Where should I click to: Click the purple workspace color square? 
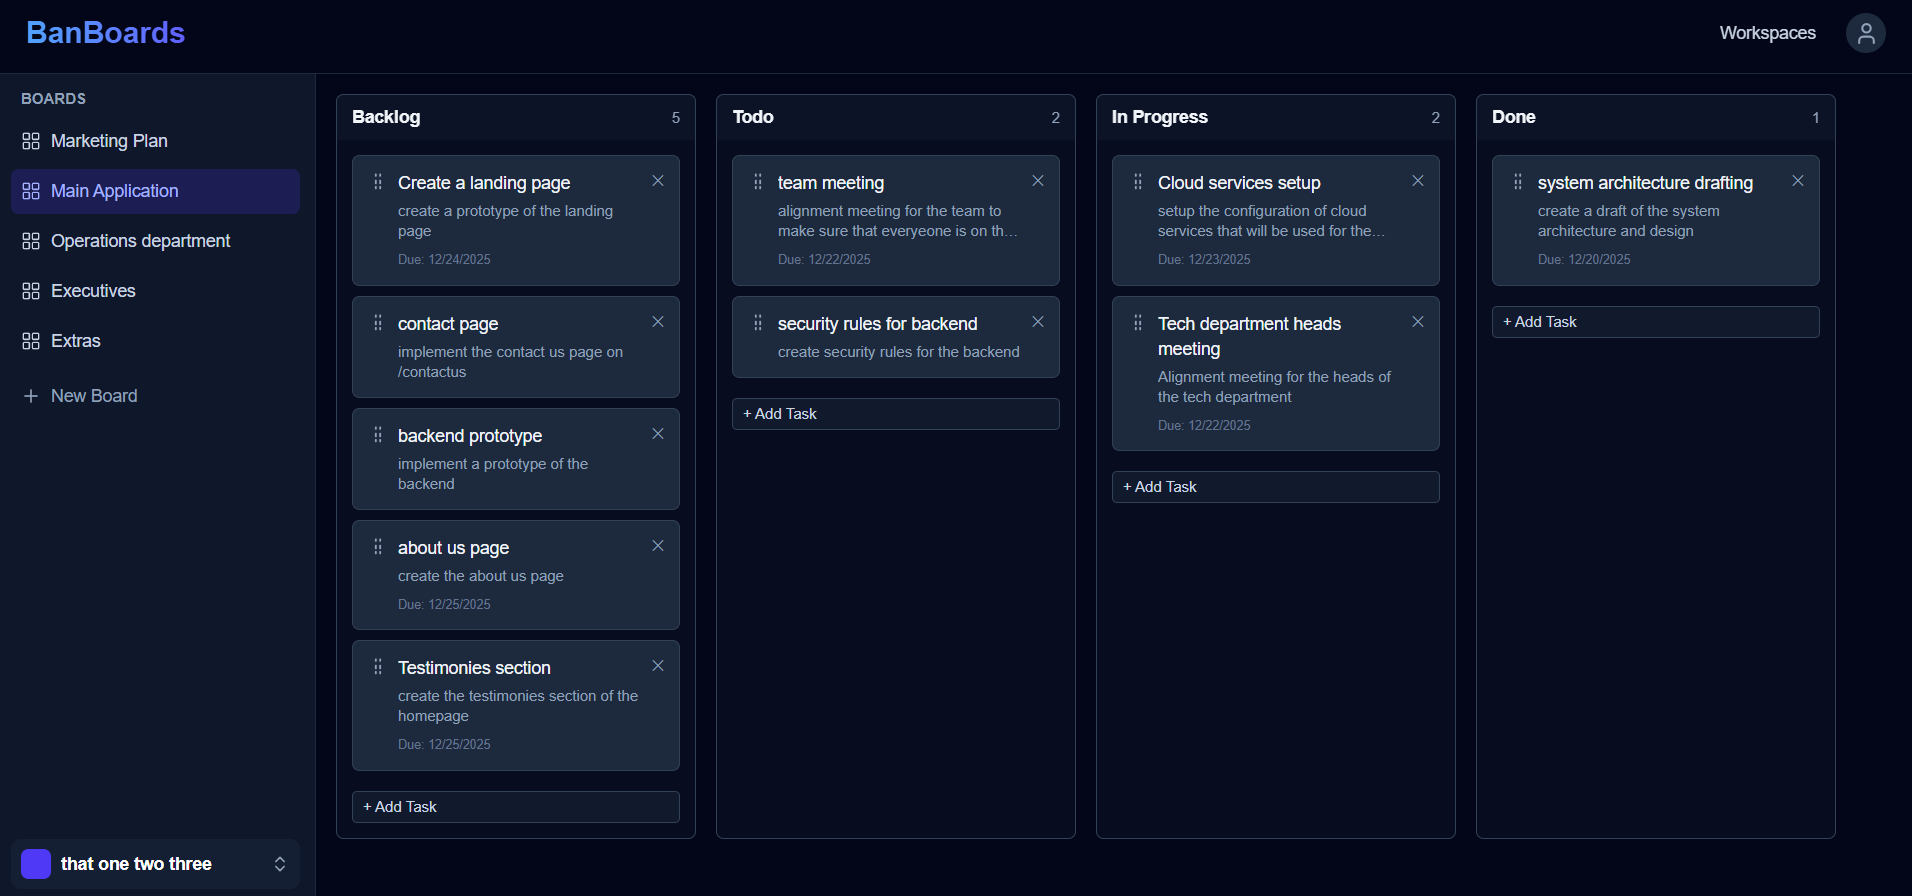tap(36, 864)
